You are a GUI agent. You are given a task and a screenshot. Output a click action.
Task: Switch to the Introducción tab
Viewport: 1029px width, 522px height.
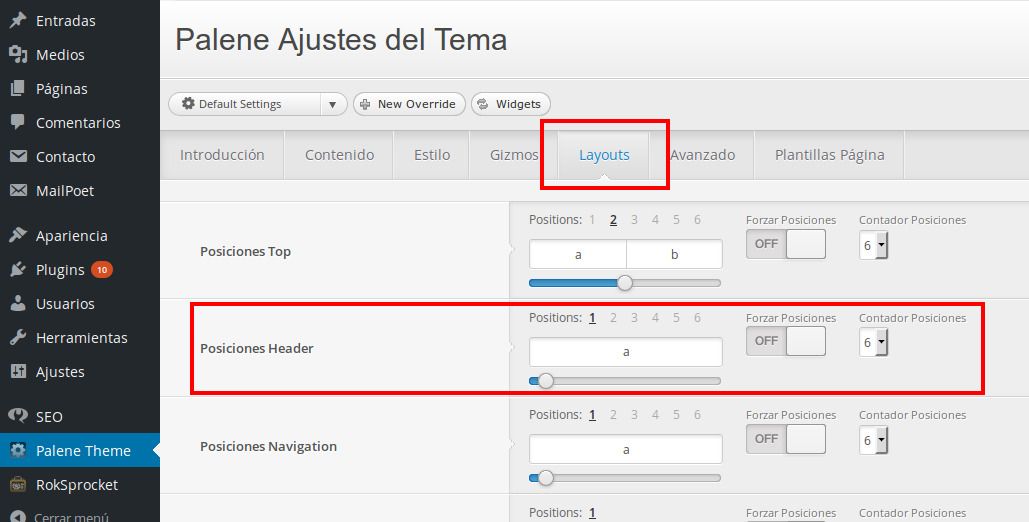tap(222, 155)
